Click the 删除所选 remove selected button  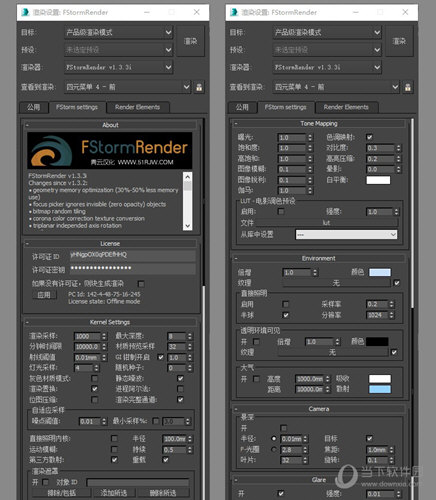[163, 493]
